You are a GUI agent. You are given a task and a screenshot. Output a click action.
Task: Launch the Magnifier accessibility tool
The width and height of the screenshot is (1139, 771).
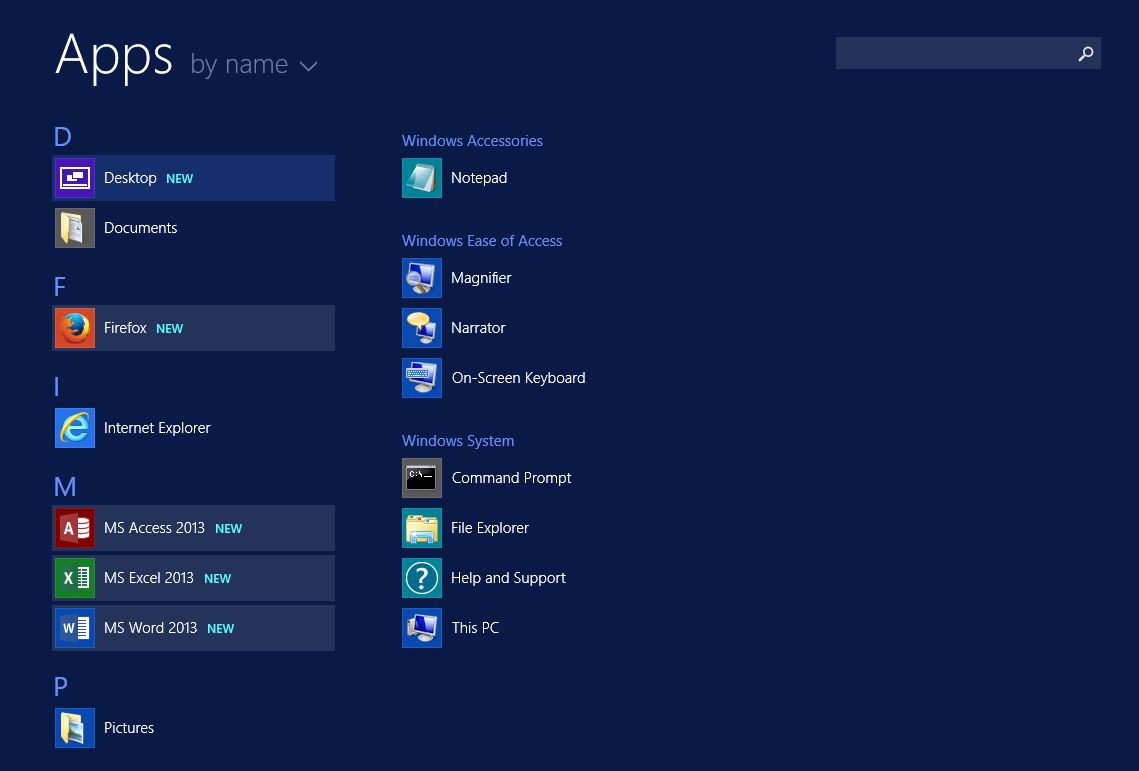point(422,278)
